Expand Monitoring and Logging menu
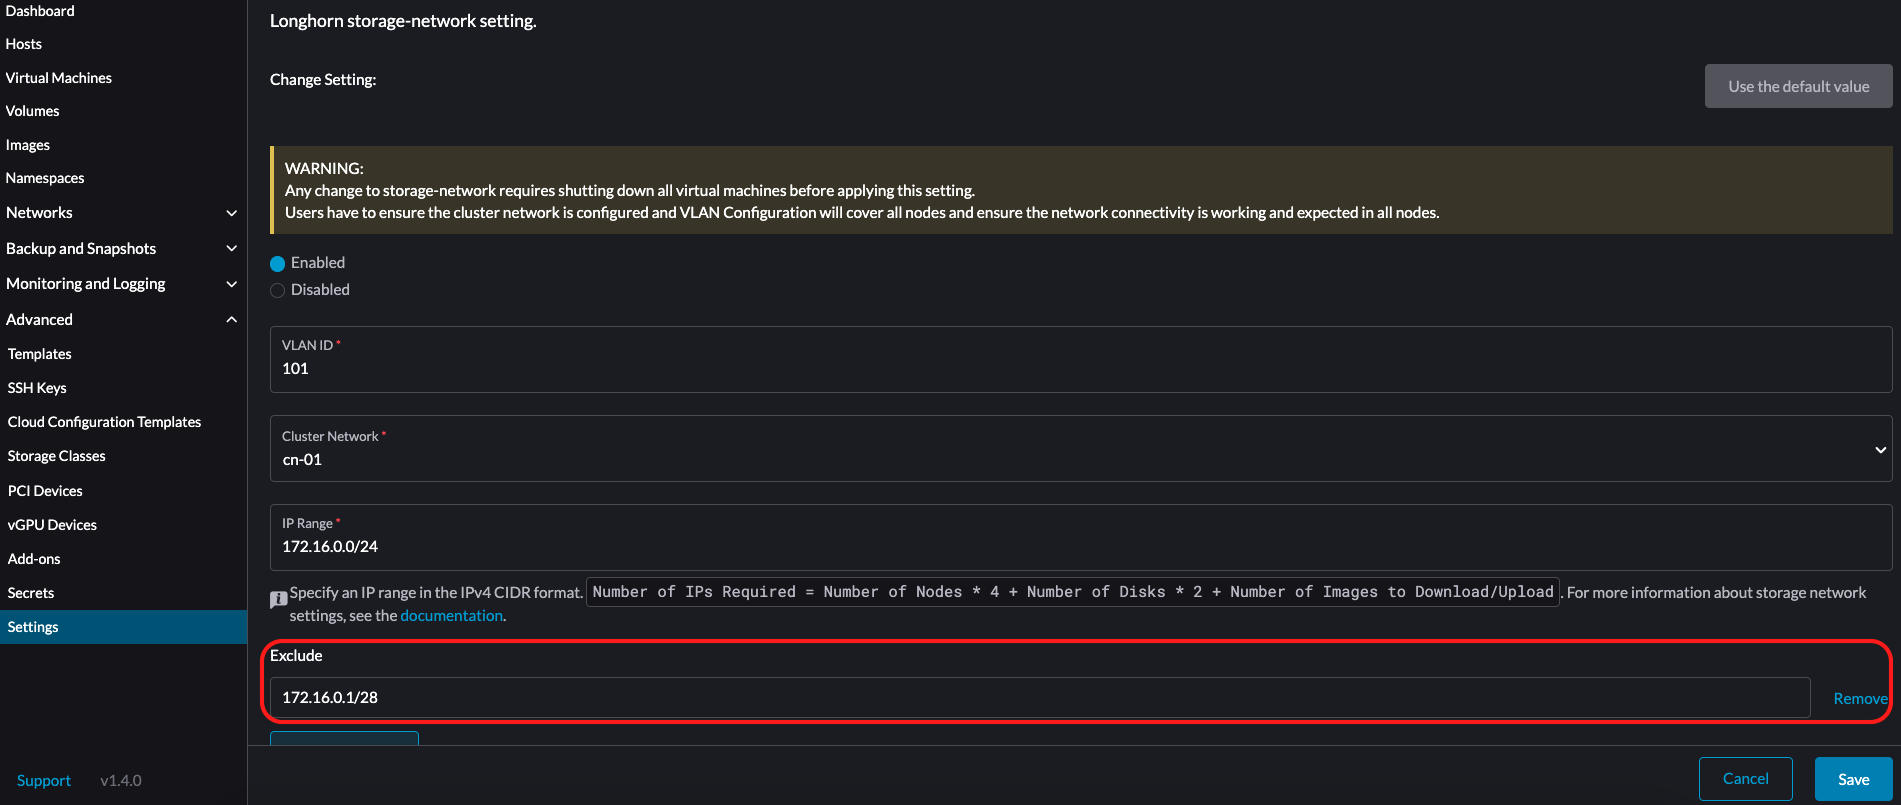 [x=231, y=284]
